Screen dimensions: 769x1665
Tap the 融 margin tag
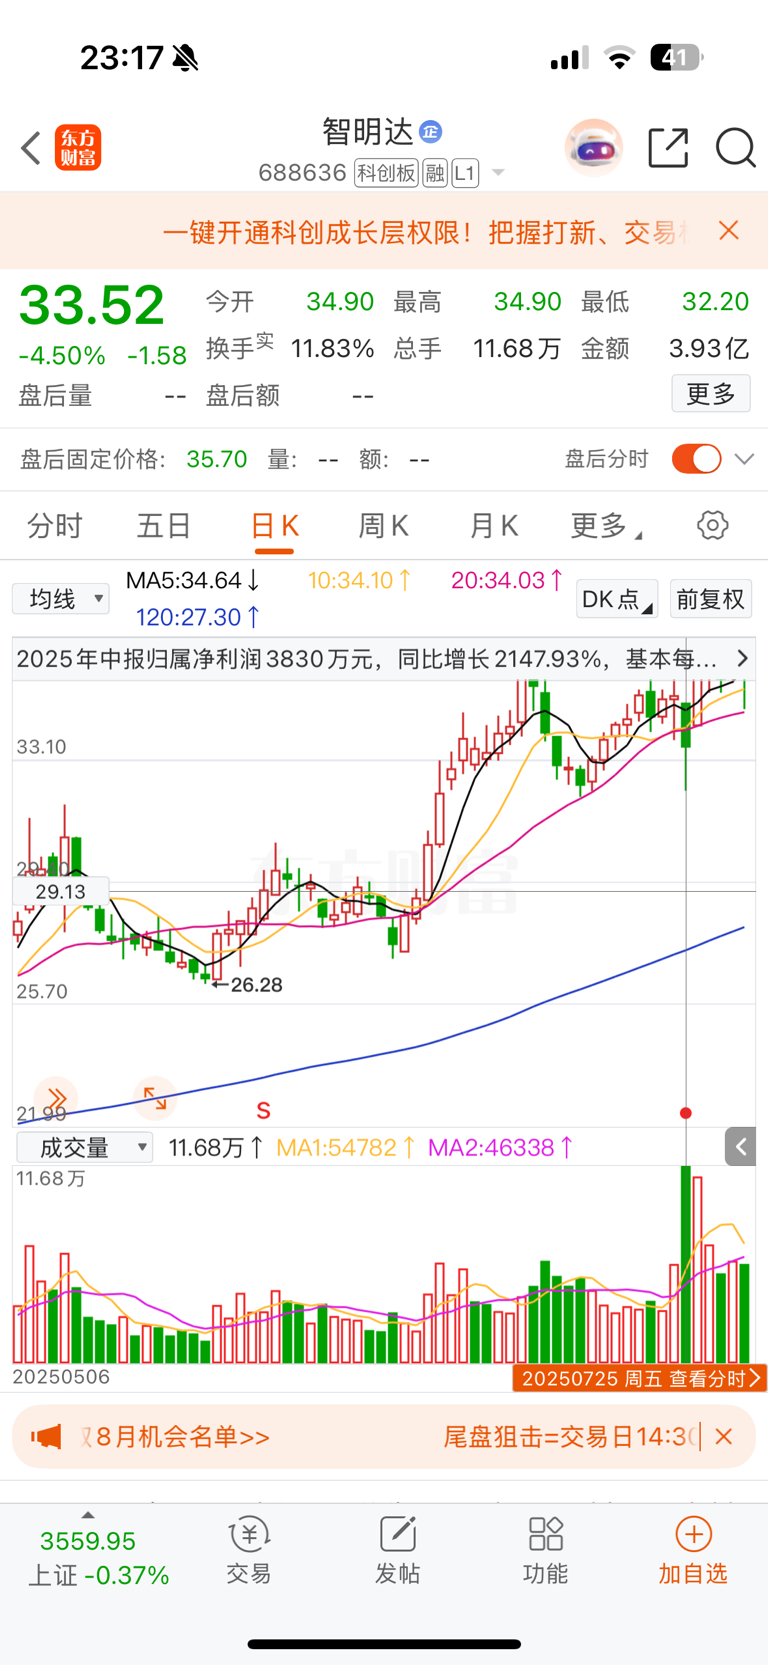coord(435,173)
